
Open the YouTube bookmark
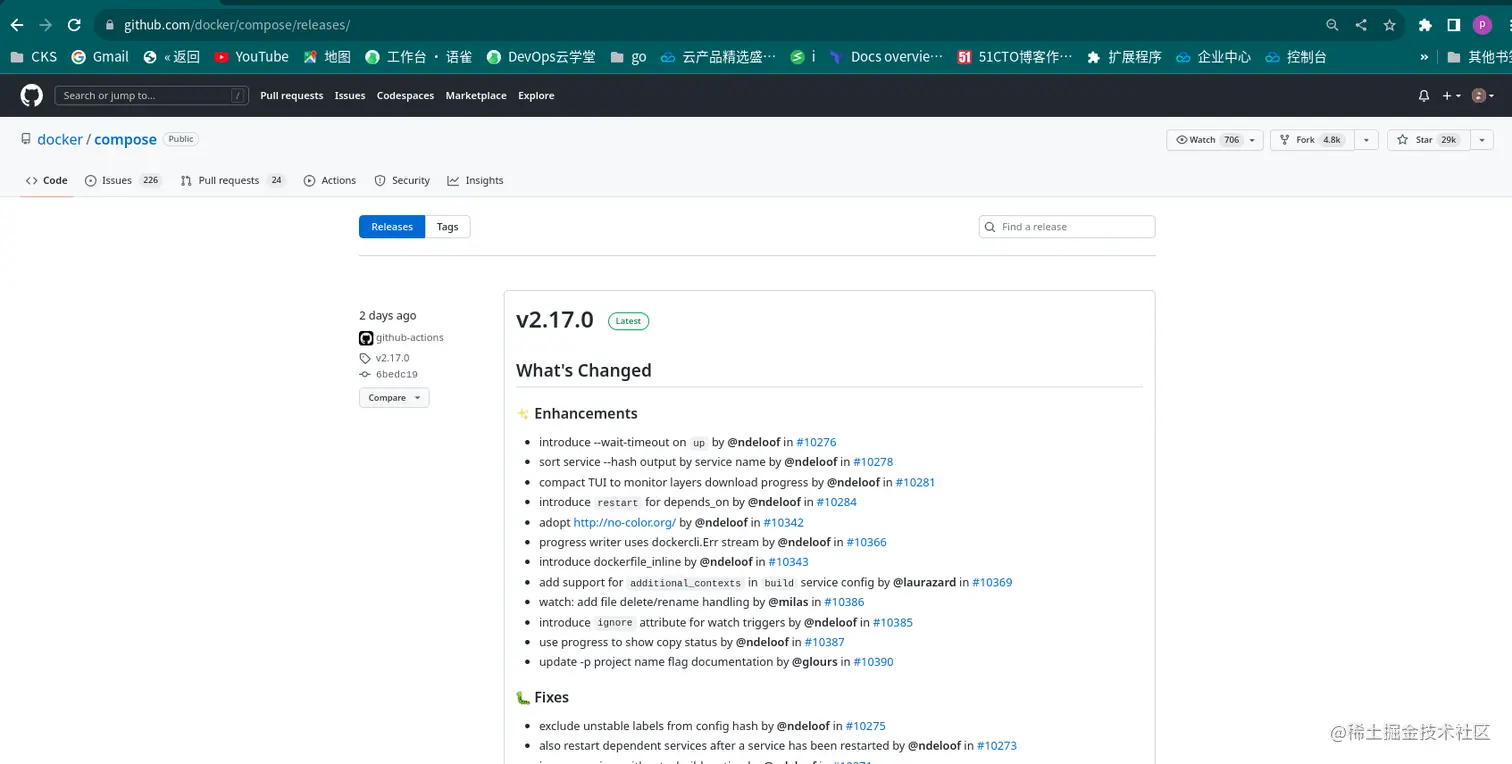pos(251,57)
